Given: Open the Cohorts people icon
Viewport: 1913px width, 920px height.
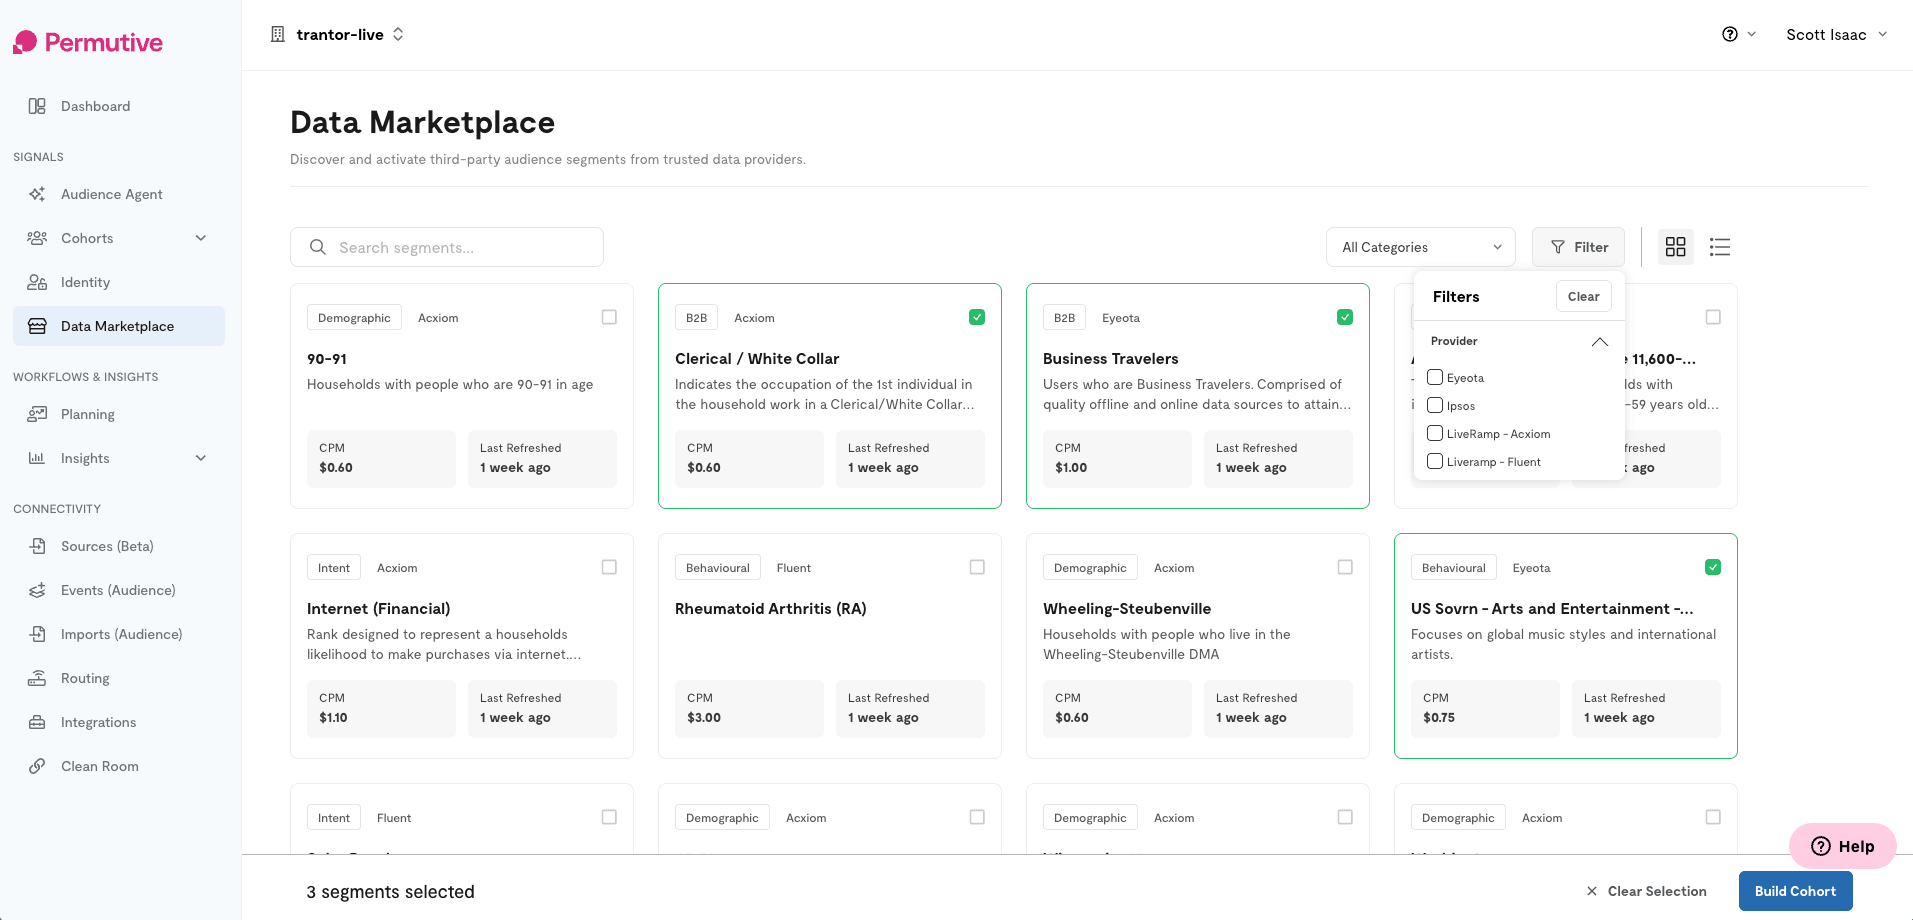Looking at the screenshot, I should tap(37, 238).
